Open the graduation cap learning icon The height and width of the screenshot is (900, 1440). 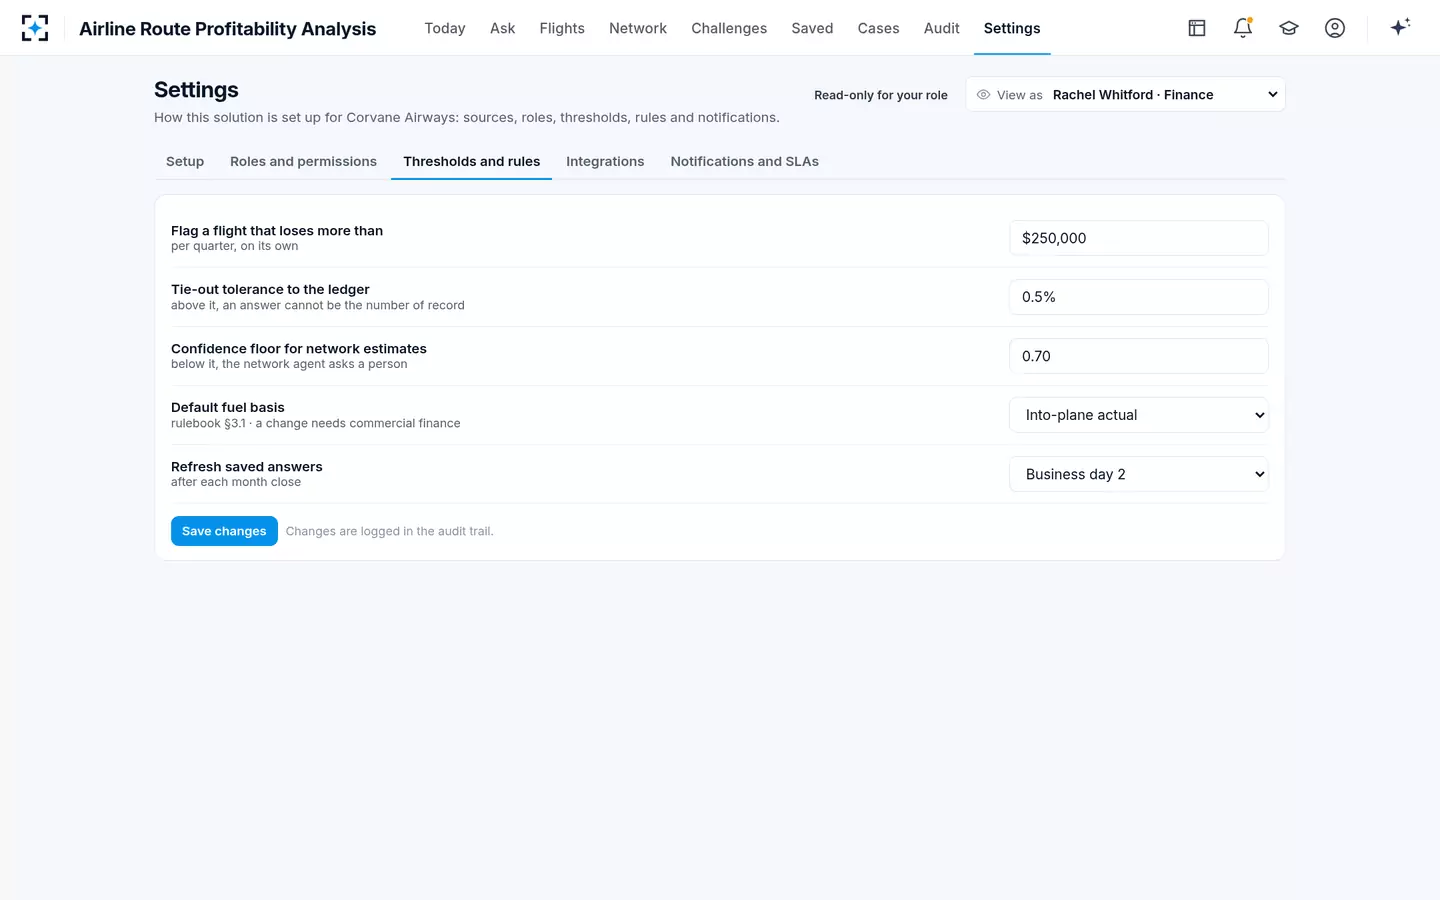1289,28
